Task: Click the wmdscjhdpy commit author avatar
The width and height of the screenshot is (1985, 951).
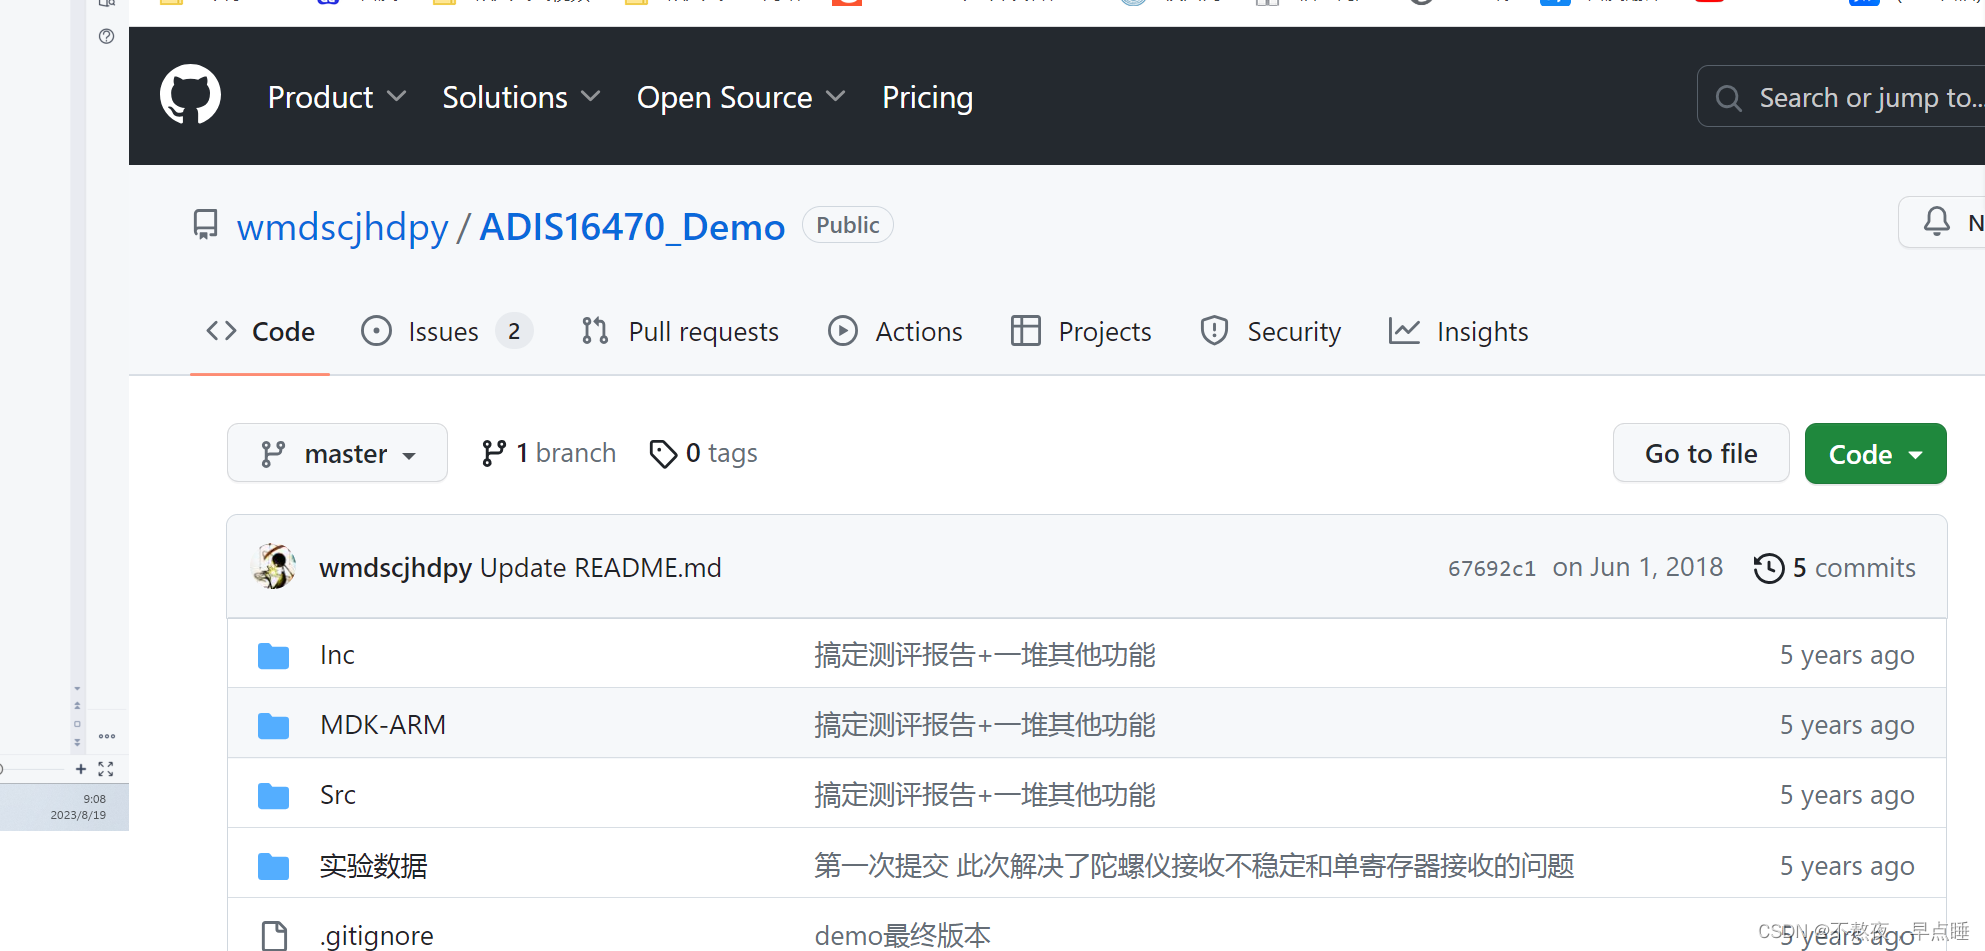Action: tap(273, 566)
